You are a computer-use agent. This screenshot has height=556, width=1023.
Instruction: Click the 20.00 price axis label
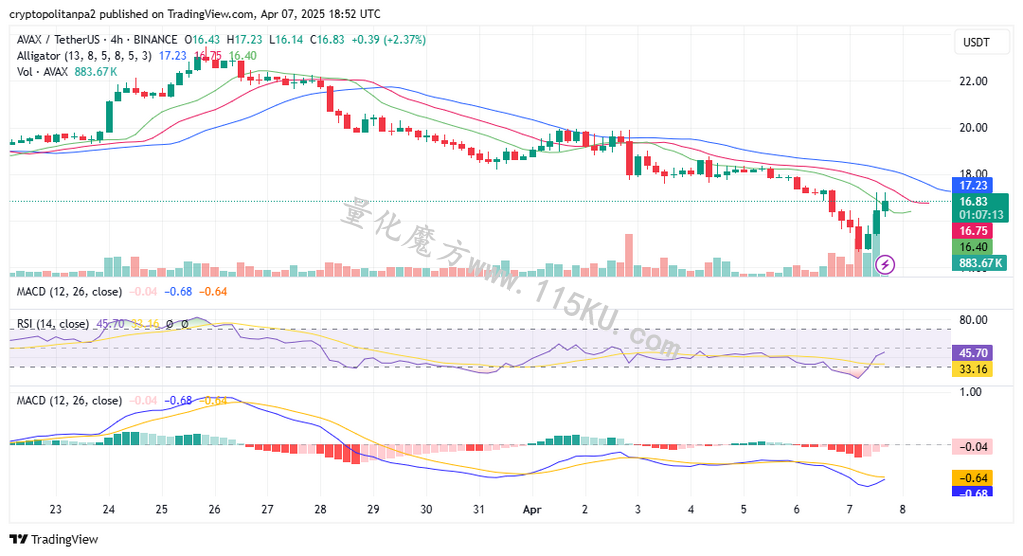click(x=973, y=127)
